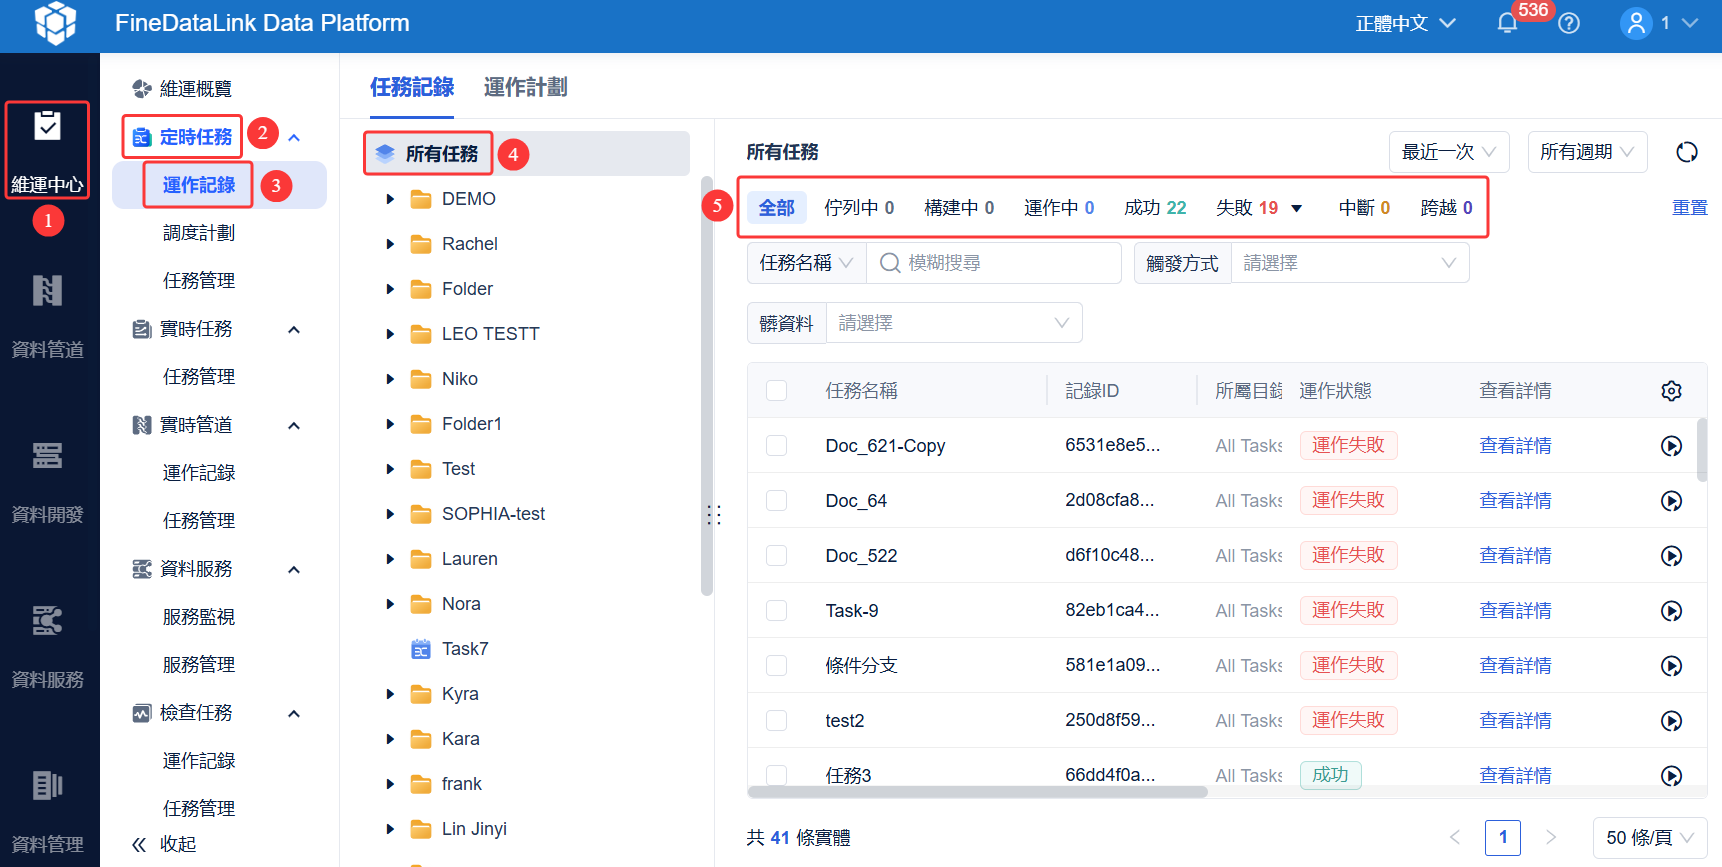
Task: Check the Doc_621-Copy row checkbox
Action: (776, 445)
